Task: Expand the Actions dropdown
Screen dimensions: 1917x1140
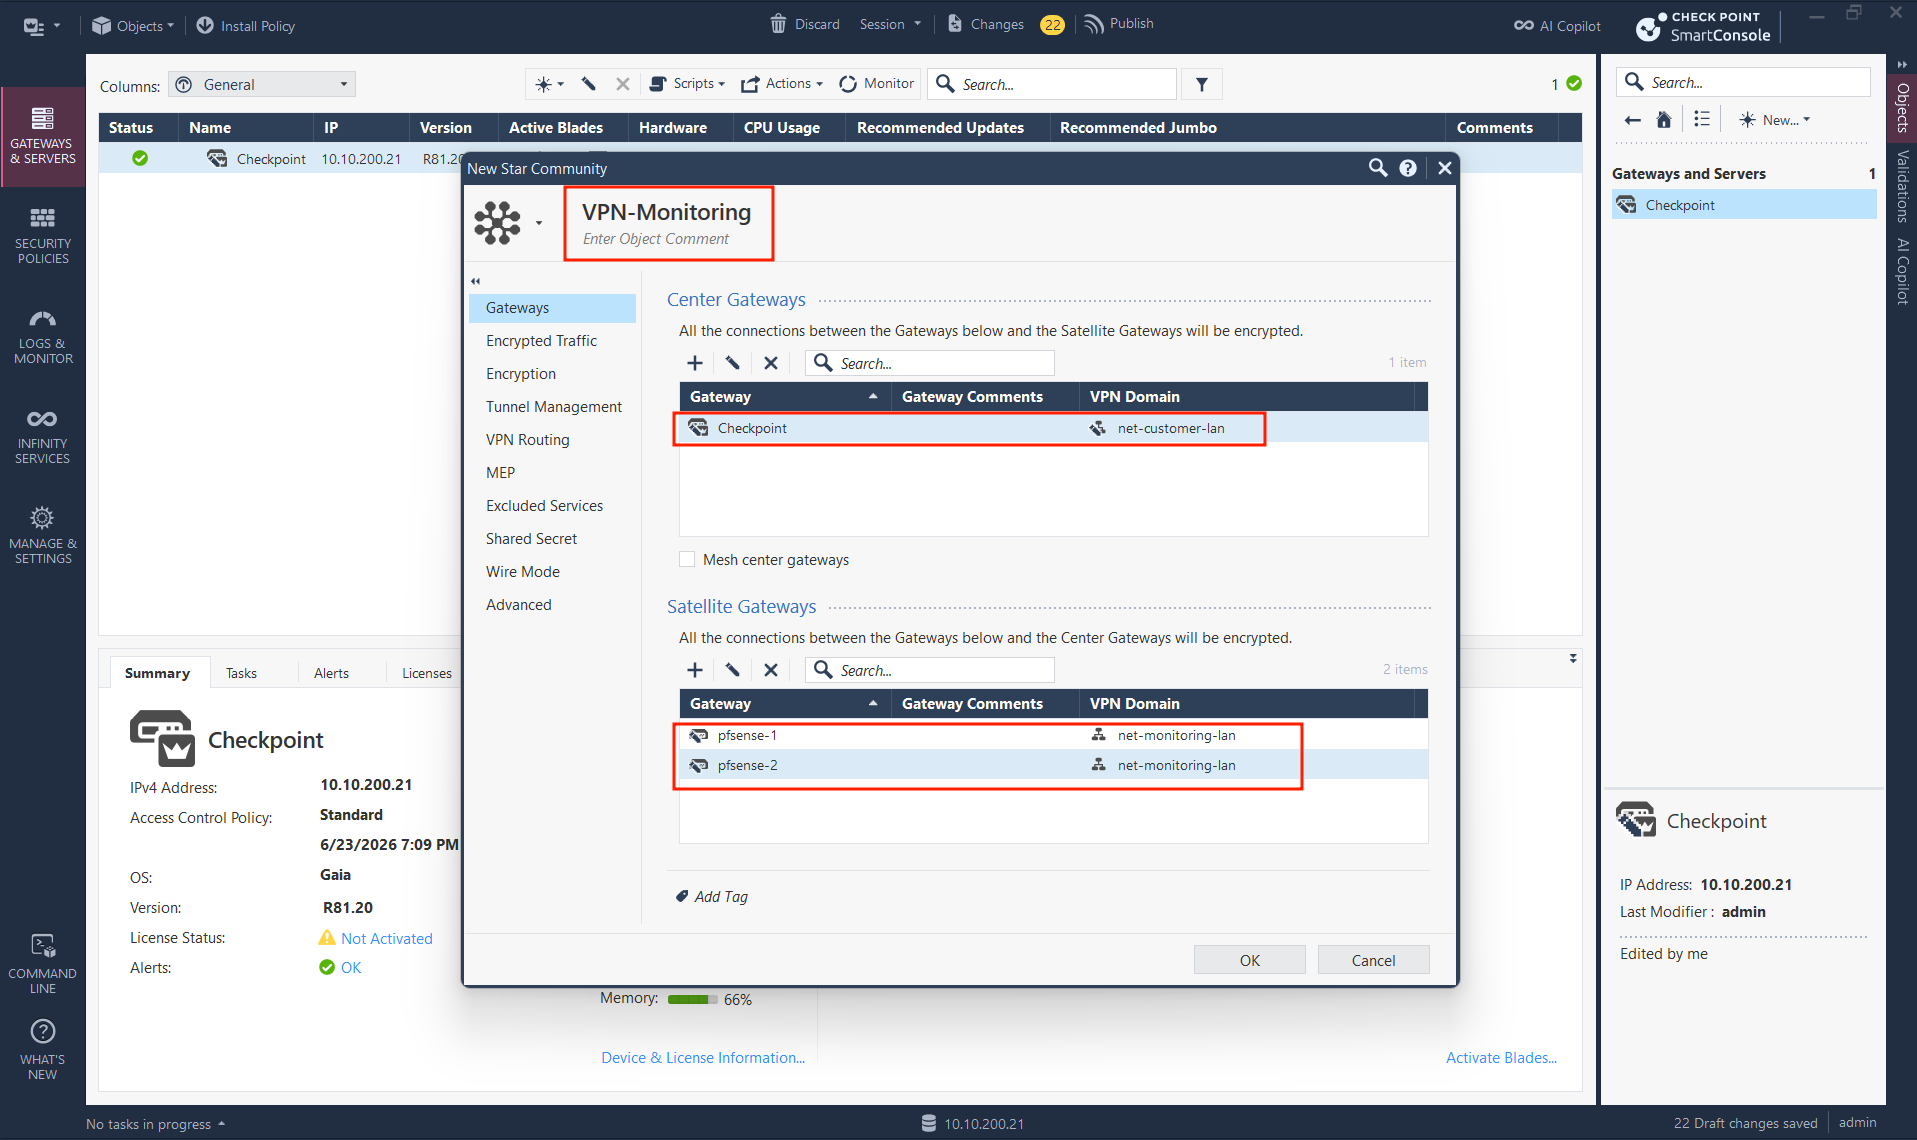Action: [x=782, y=84]
